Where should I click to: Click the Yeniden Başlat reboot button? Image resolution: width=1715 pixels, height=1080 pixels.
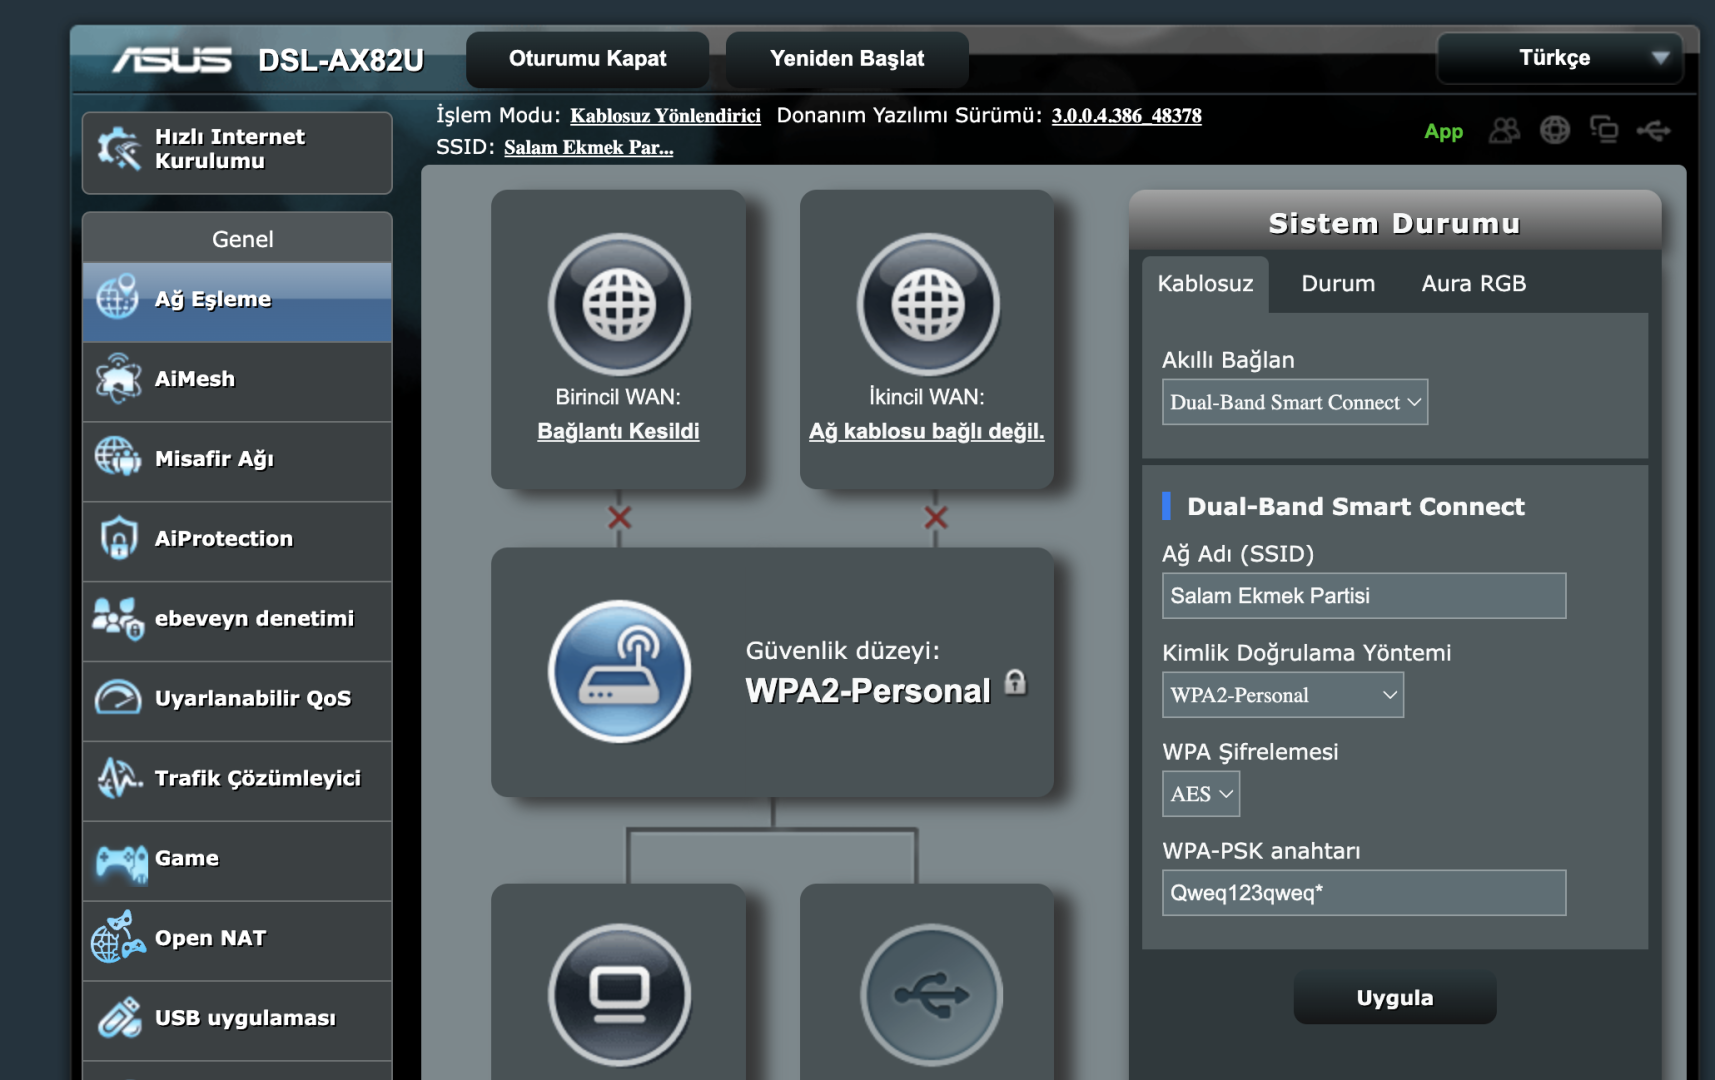[847, 59]
